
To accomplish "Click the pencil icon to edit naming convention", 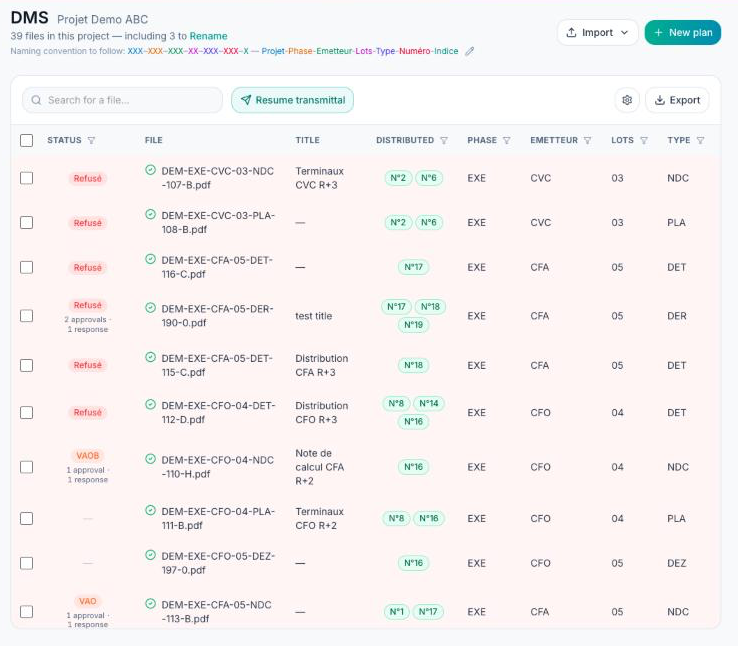I will click(x=469, y=51).
